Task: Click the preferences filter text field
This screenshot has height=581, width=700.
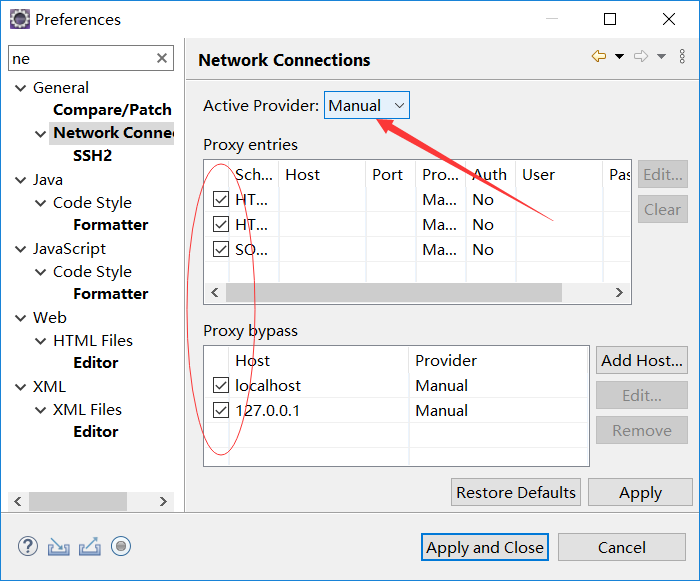Action: click(80, 59)
